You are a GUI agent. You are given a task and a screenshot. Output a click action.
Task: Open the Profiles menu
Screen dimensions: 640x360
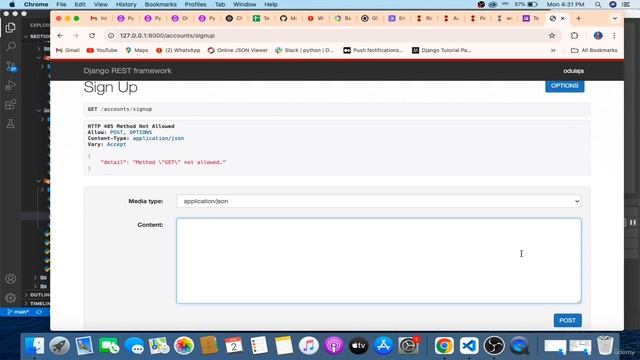coord(195,4)
